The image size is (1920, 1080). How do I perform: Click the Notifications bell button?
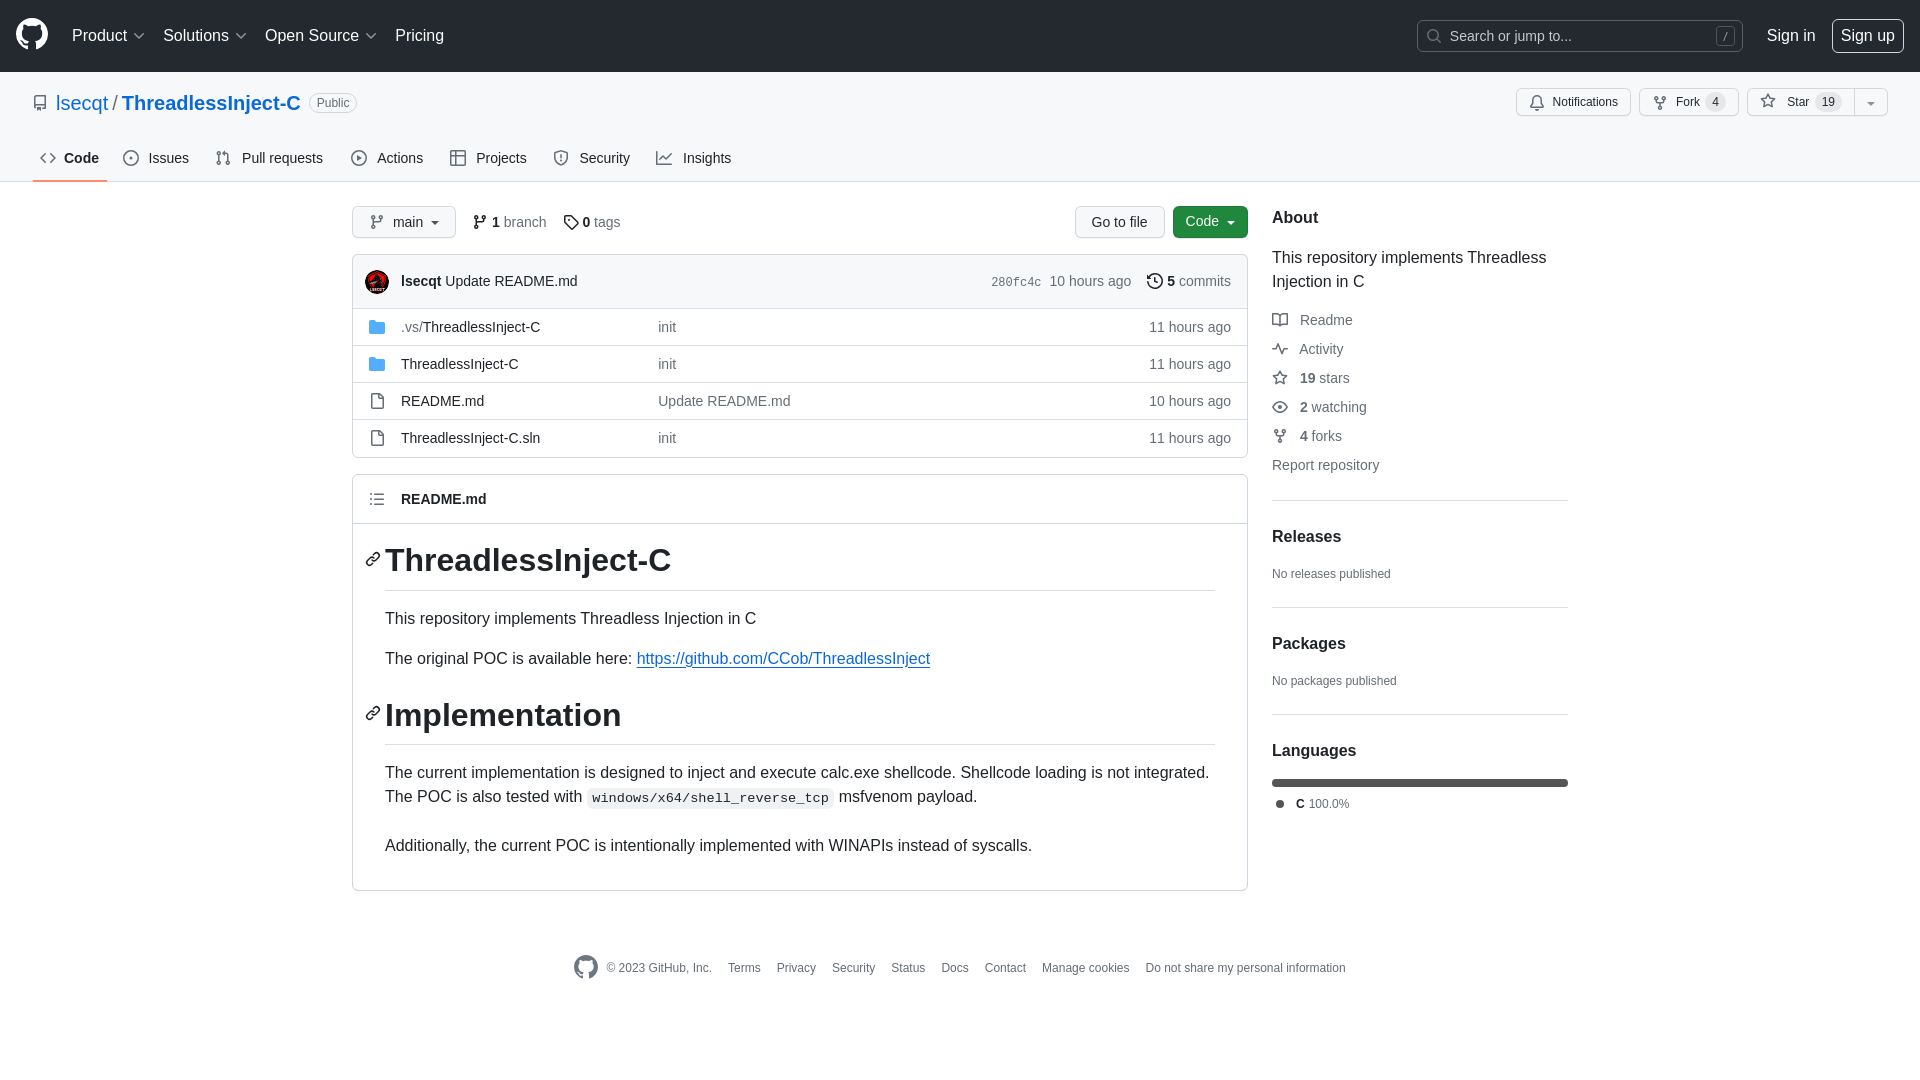click(1573, 102)
